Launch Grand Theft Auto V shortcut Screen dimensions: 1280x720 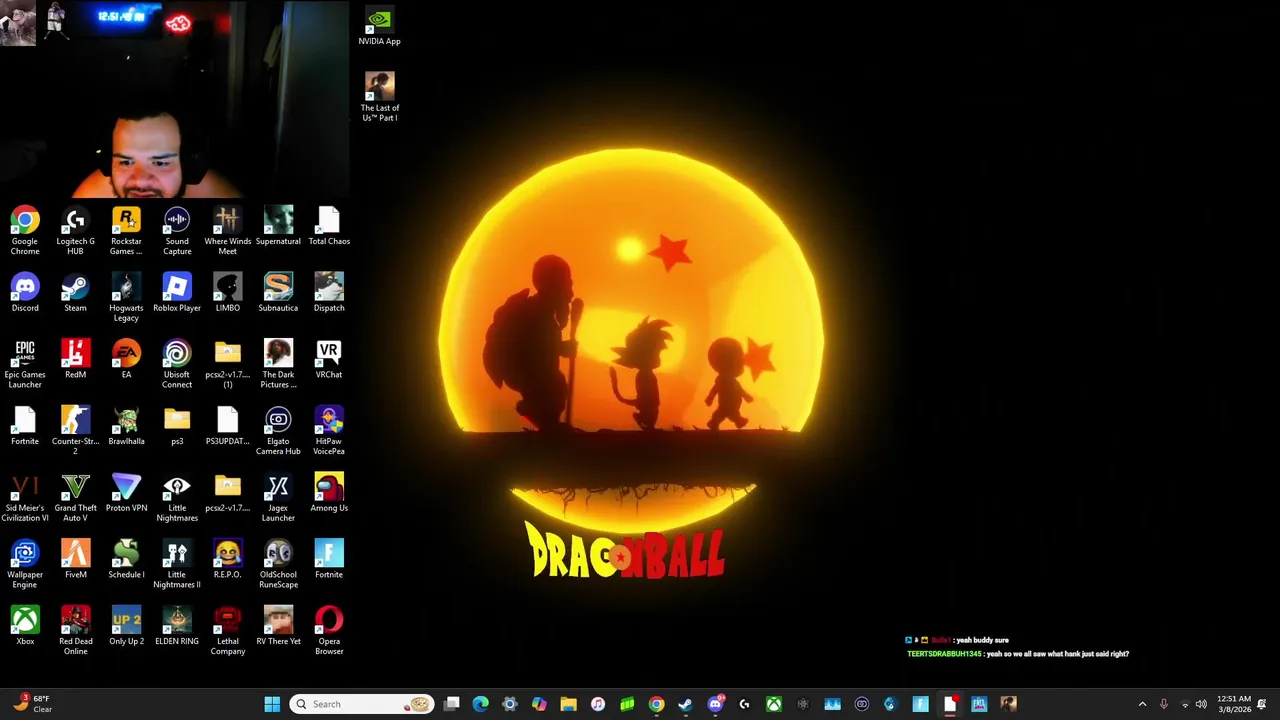(75, 498)
